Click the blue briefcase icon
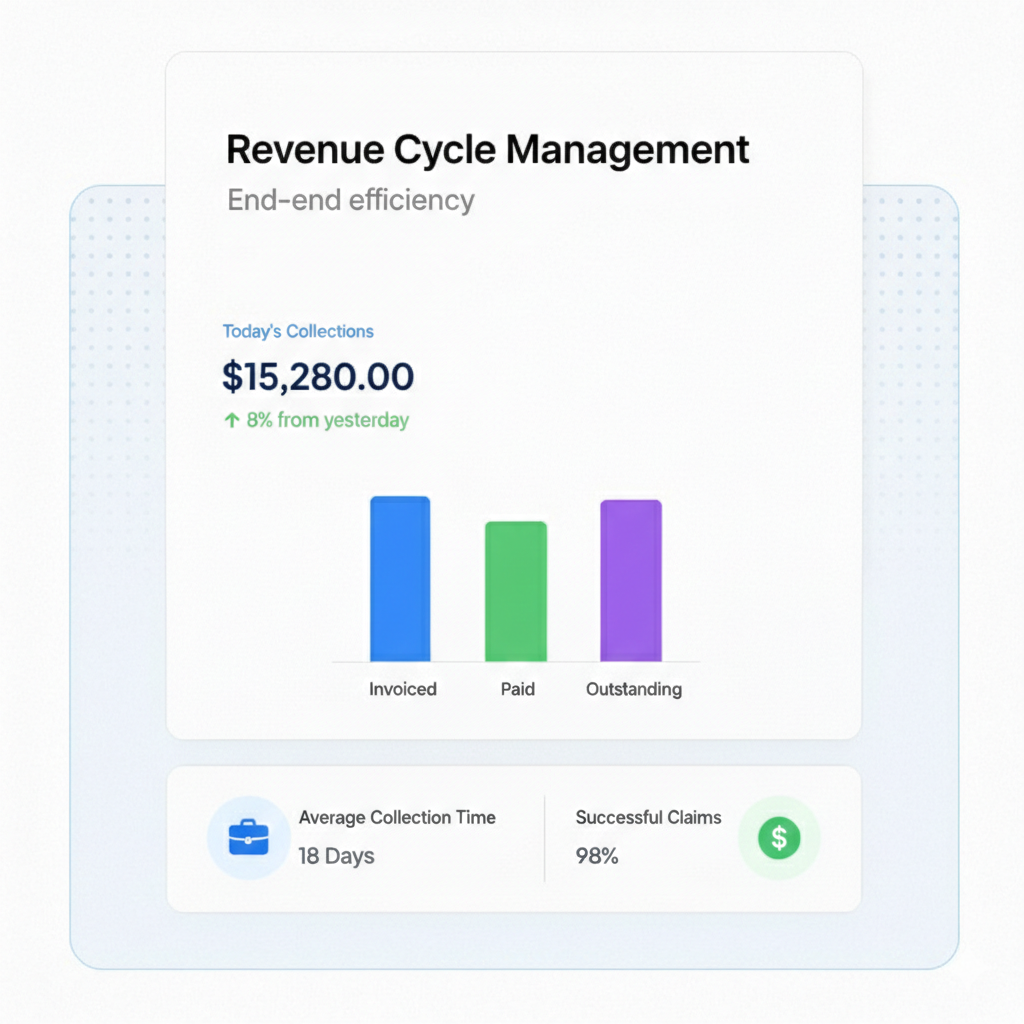 (x=248, y=837)
